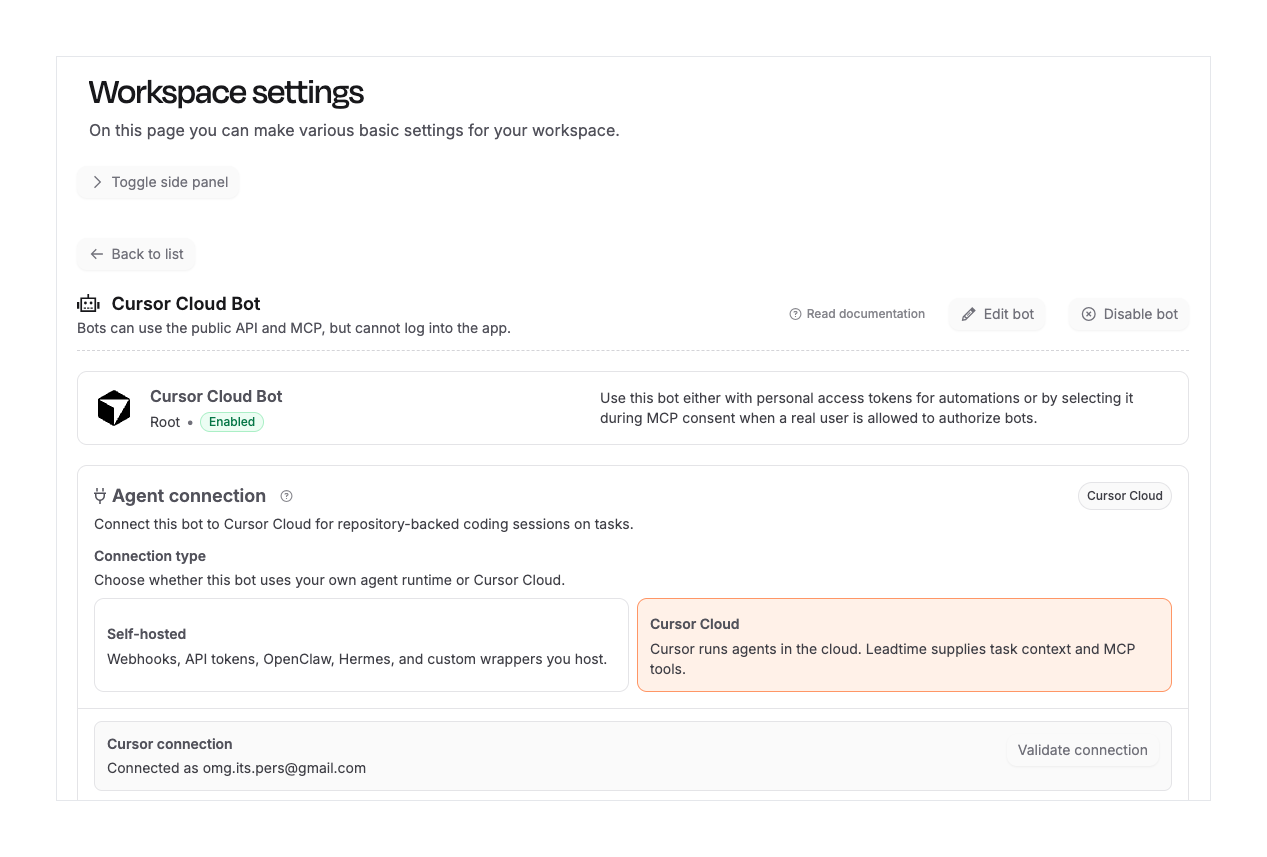Click the Cursor Cloud Bot card name
Image resolution: width=1267 pixels, height=857 pixels.
click(x=216, y=397)
